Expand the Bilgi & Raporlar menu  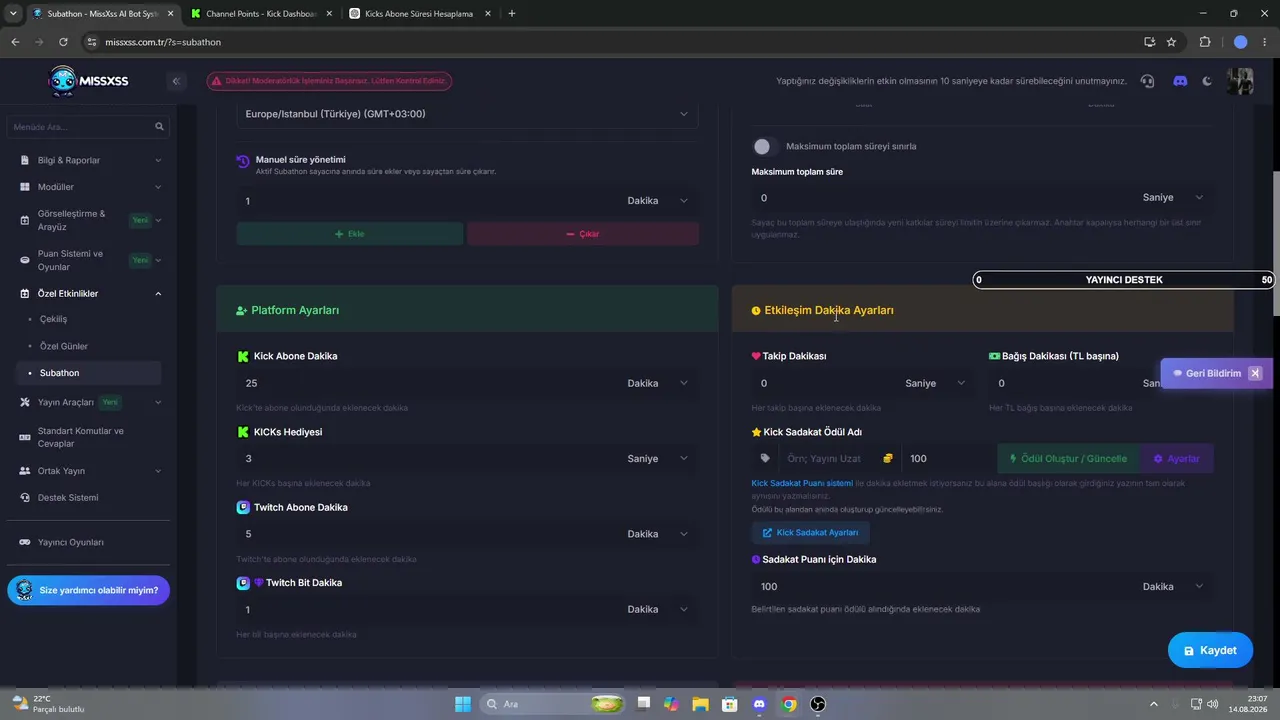point(90,160)
